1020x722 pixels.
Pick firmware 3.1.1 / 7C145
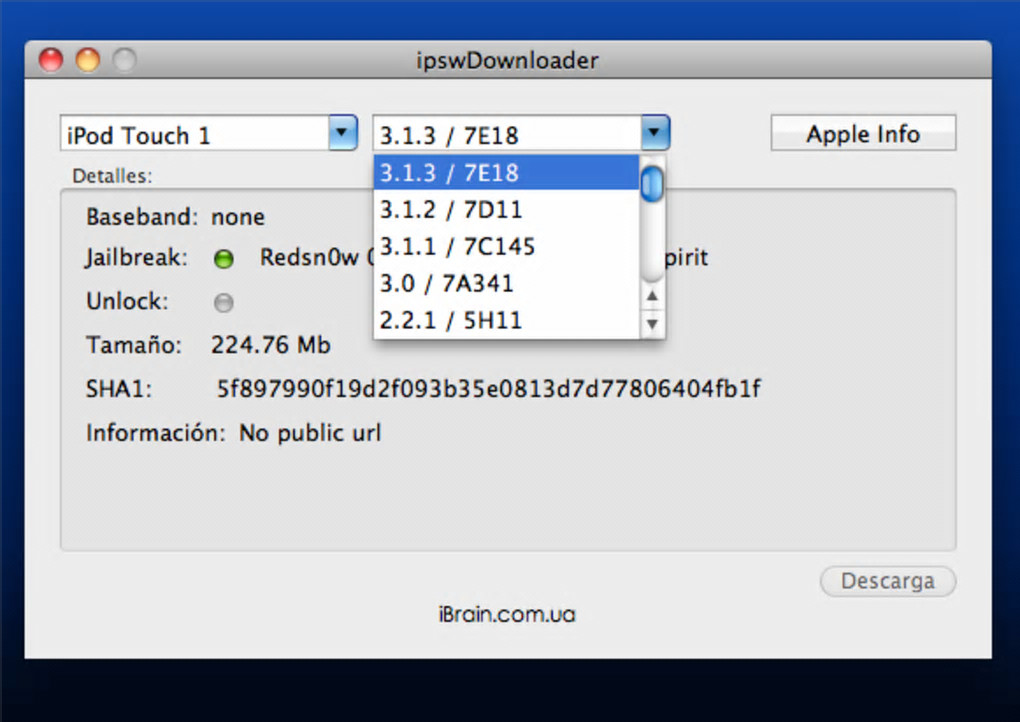pos(506,247)
